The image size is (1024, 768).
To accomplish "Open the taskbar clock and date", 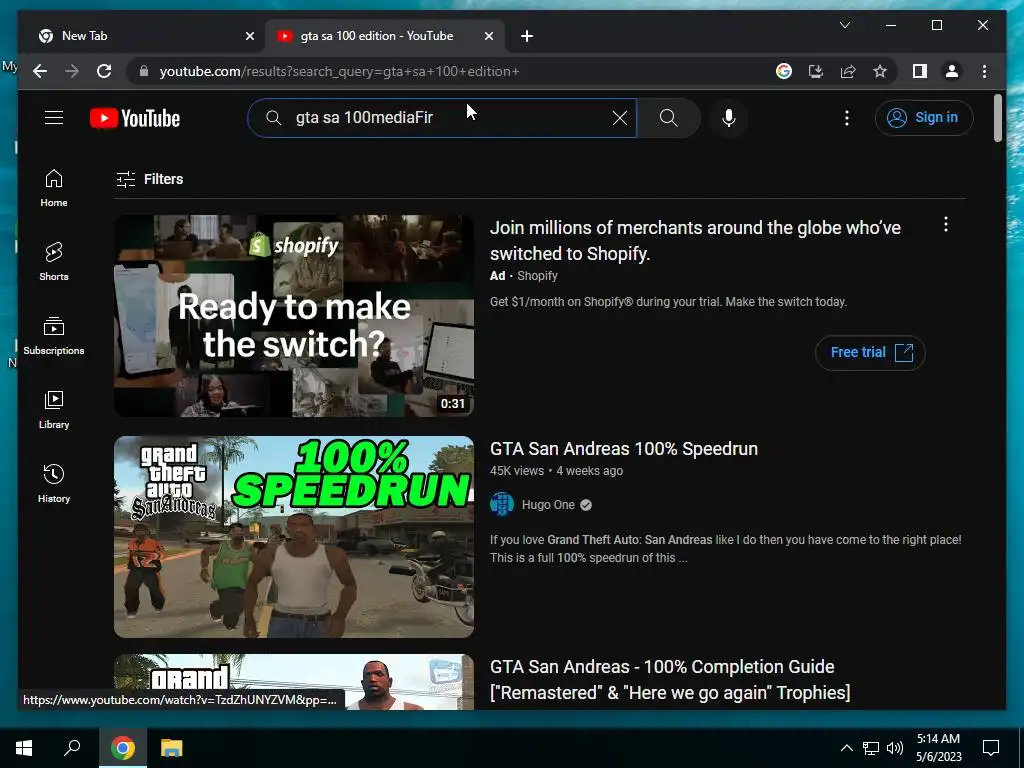I will coord(938,748).
